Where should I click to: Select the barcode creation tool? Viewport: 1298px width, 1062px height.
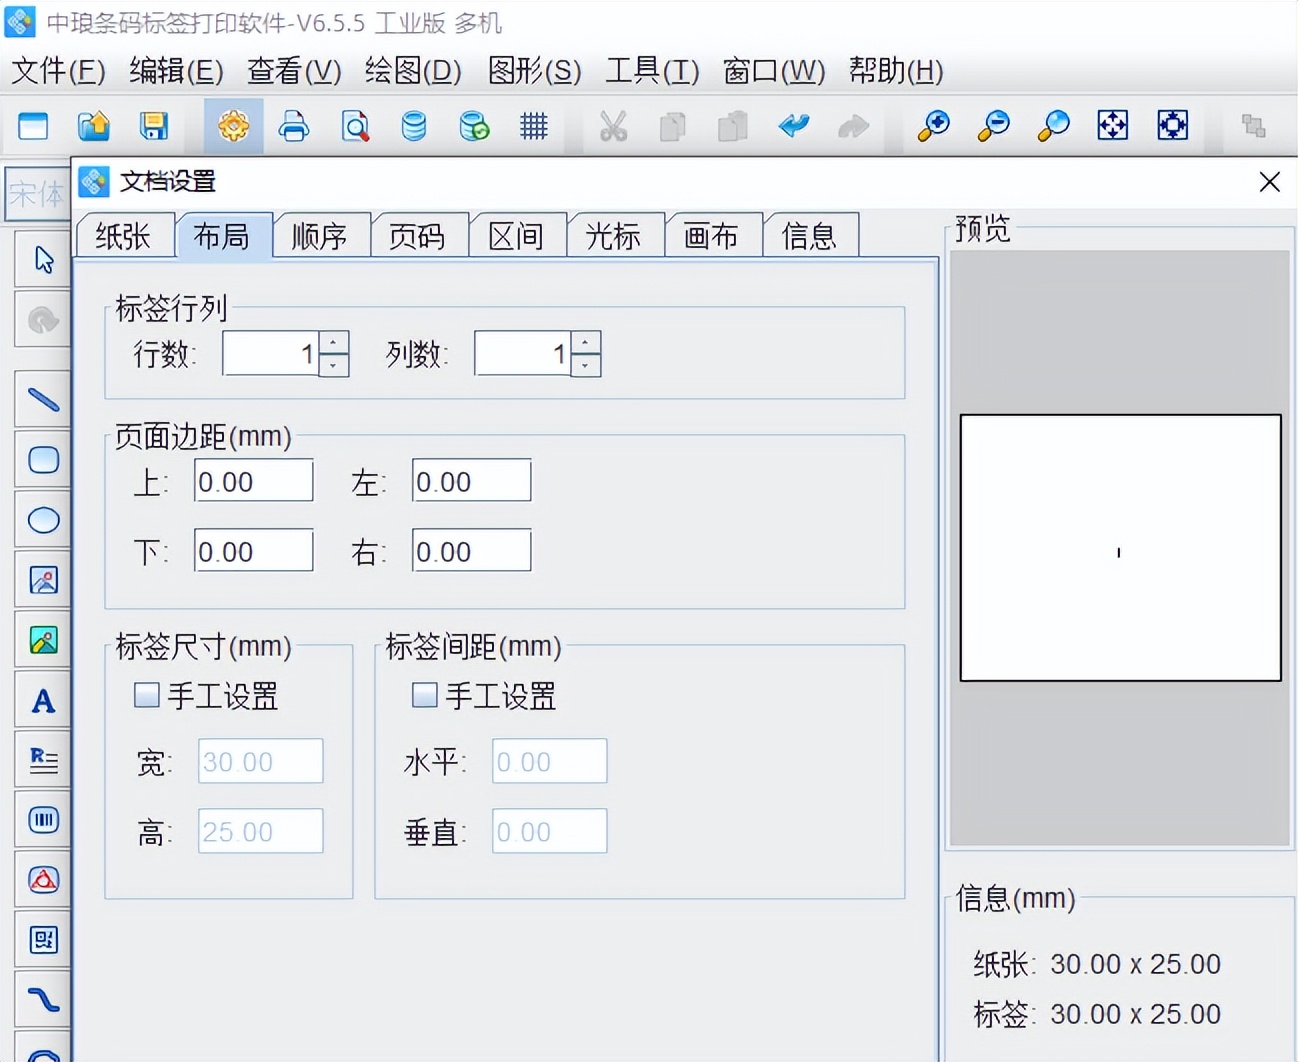point(42,819)
